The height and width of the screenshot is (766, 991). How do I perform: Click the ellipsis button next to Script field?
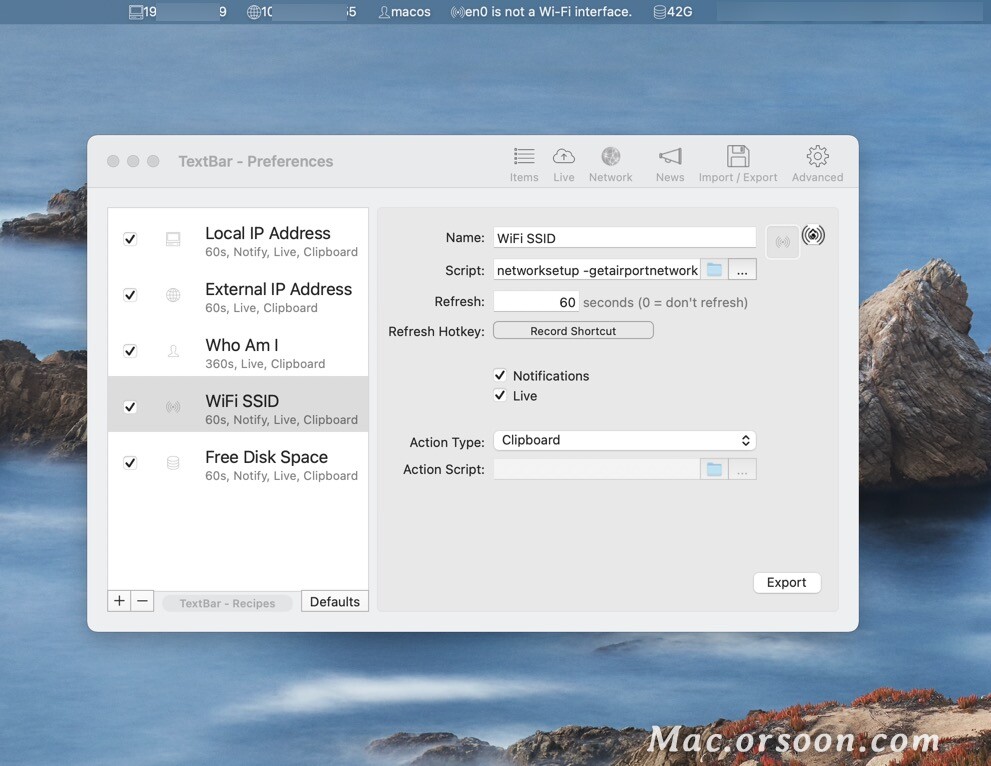click(742, 269)
